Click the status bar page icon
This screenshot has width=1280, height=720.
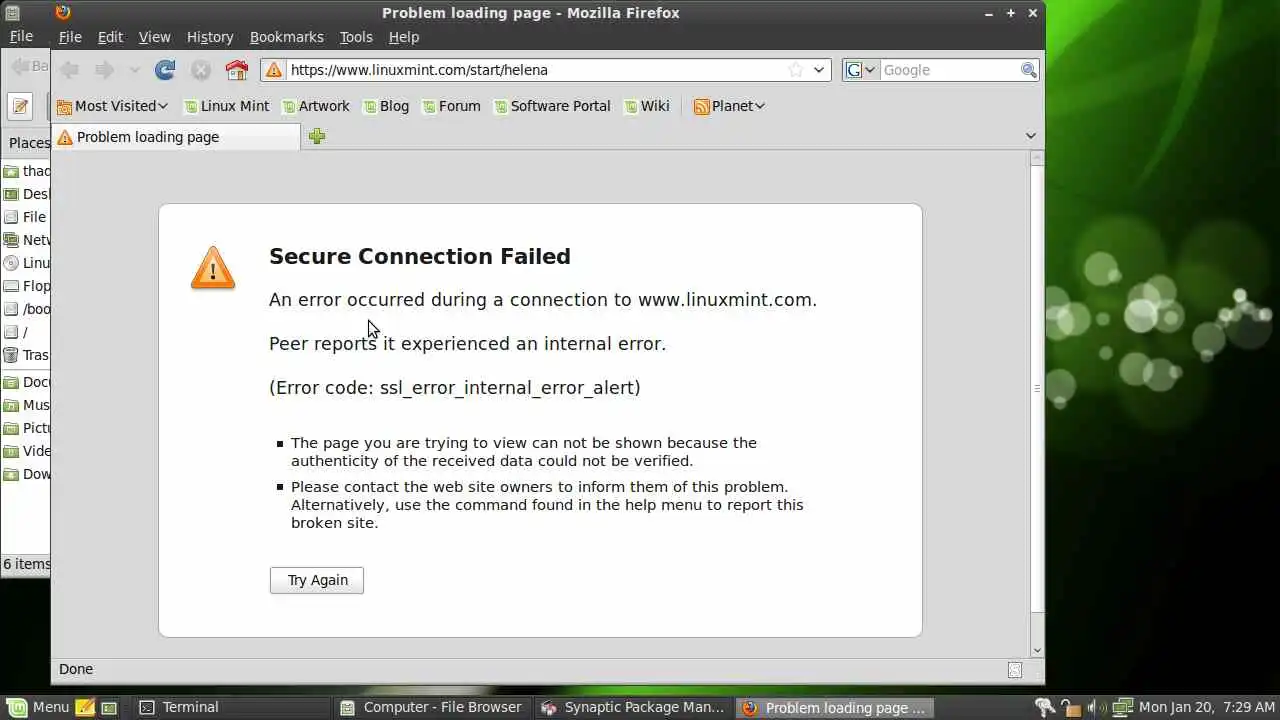pyautogui.click(x=1015, y=670)
